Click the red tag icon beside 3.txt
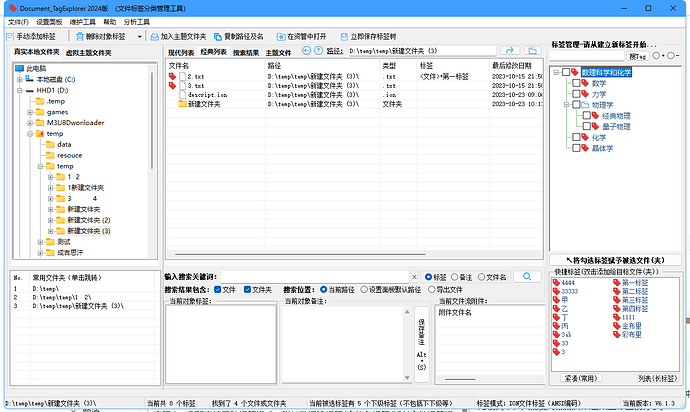The image size is (690, 412). click(x=172, y=85)
